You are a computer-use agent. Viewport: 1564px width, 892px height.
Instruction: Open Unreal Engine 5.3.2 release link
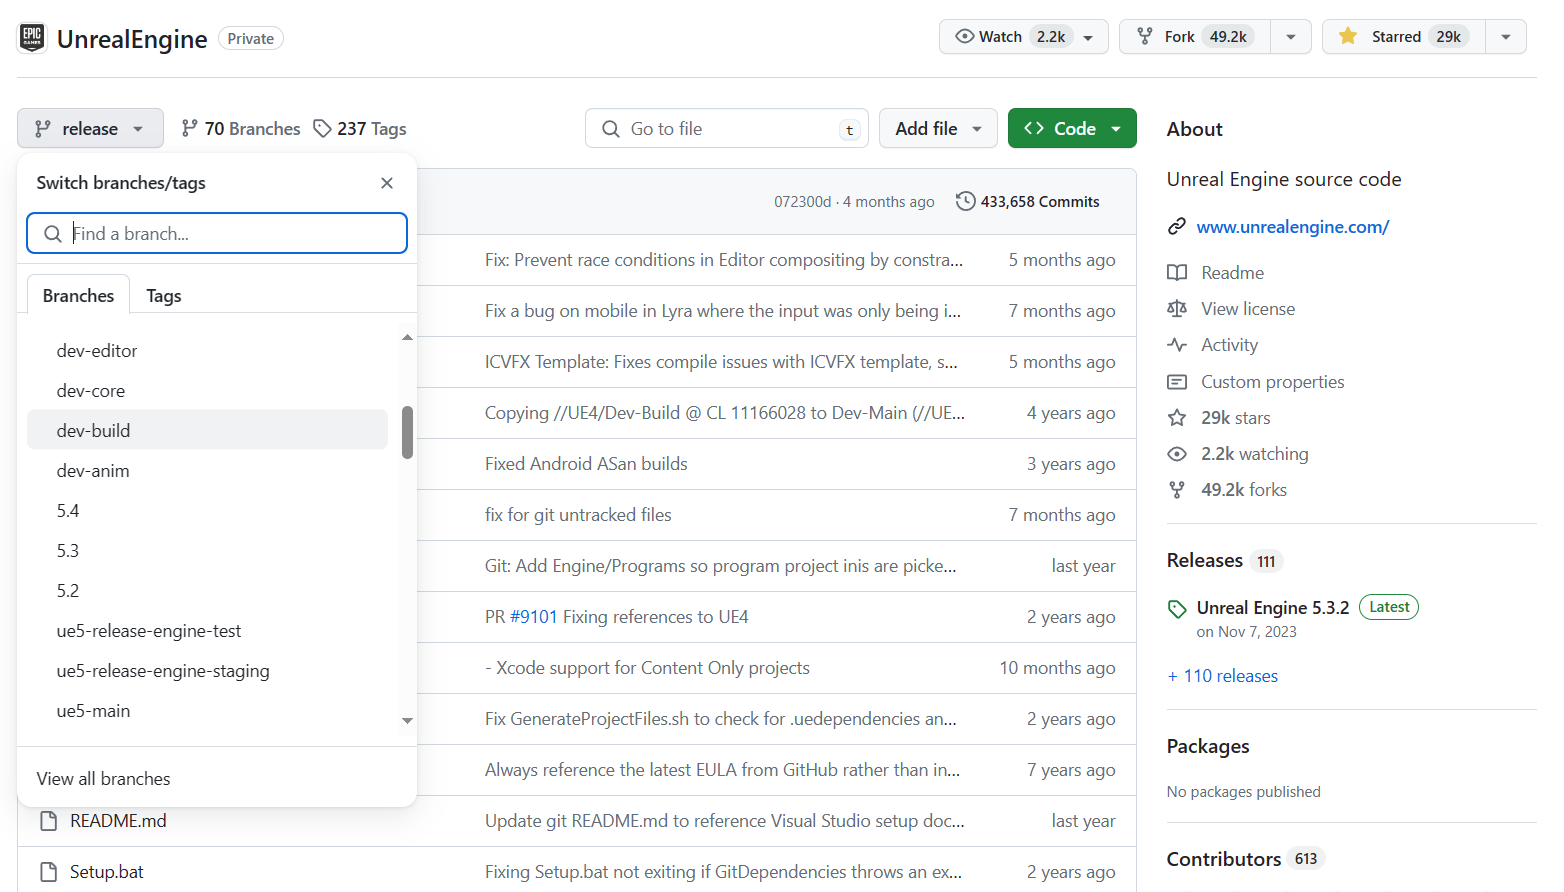1273,608
